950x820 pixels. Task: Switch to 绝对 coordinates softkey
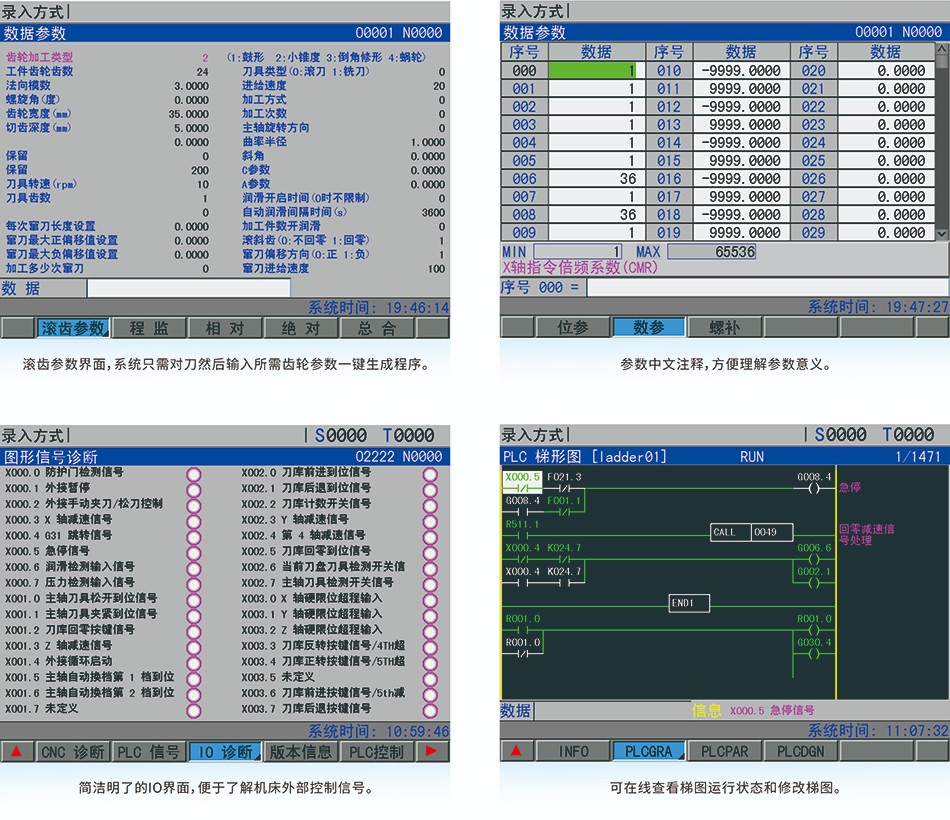tap(301, 328)
